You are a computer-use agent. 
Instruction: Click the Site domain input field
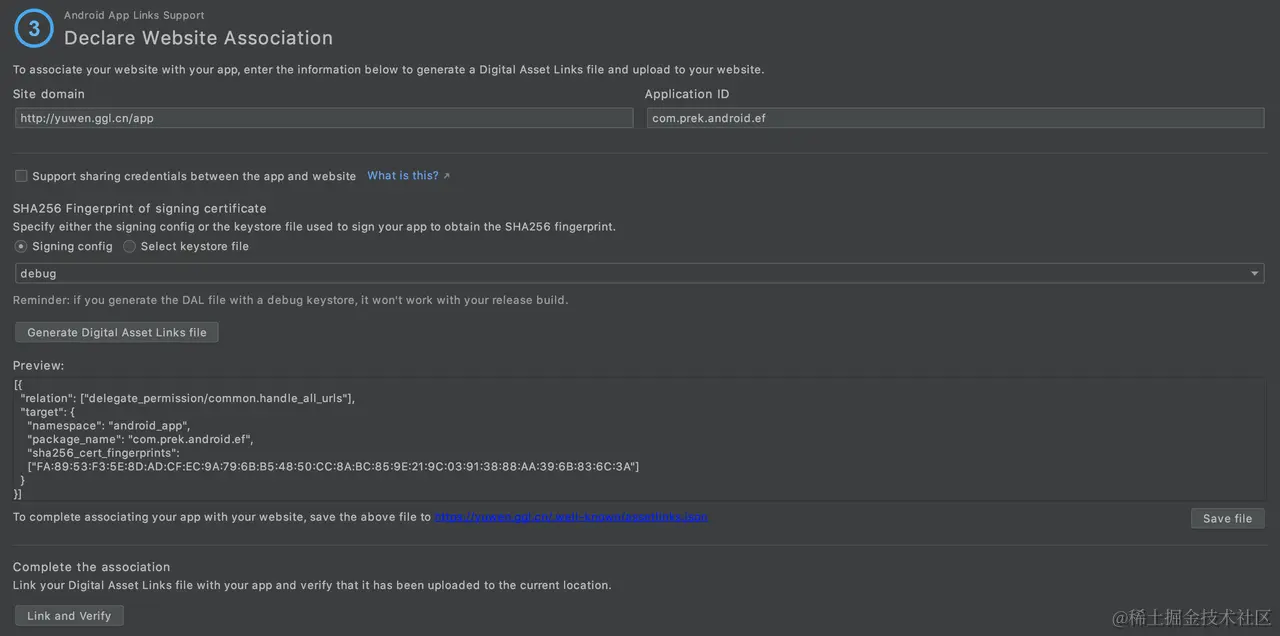click(324, 118)
